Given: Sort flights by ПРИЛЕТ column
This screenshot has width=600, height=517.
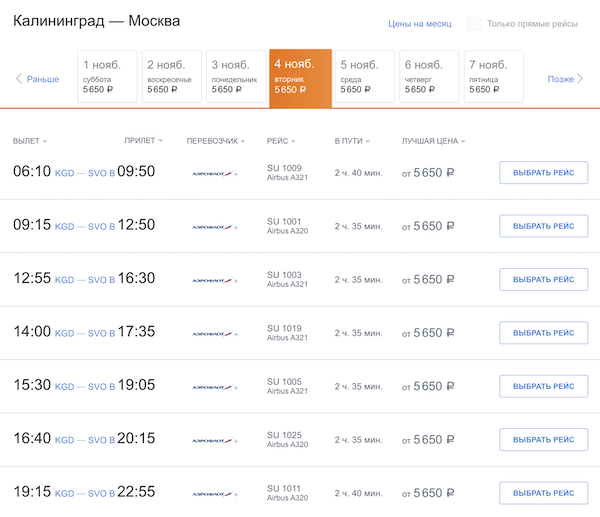Looking at the screenshot, I should 143,141.
